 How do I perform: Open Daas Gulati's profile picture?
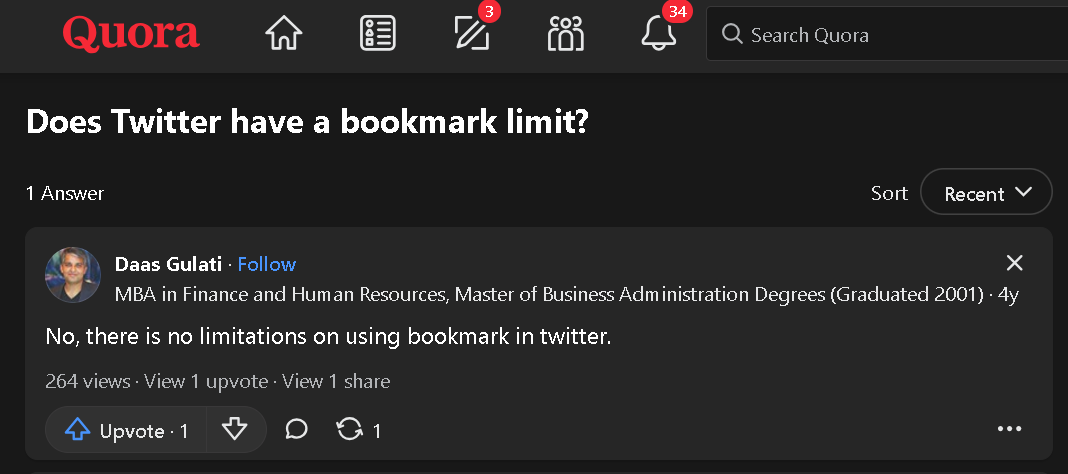(x=73, y=274)
